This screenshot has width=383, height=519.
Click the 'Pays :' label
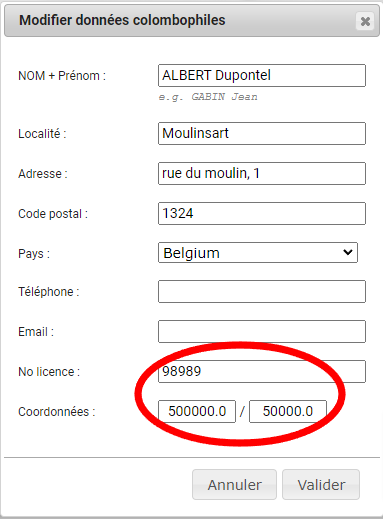[34, 254]
